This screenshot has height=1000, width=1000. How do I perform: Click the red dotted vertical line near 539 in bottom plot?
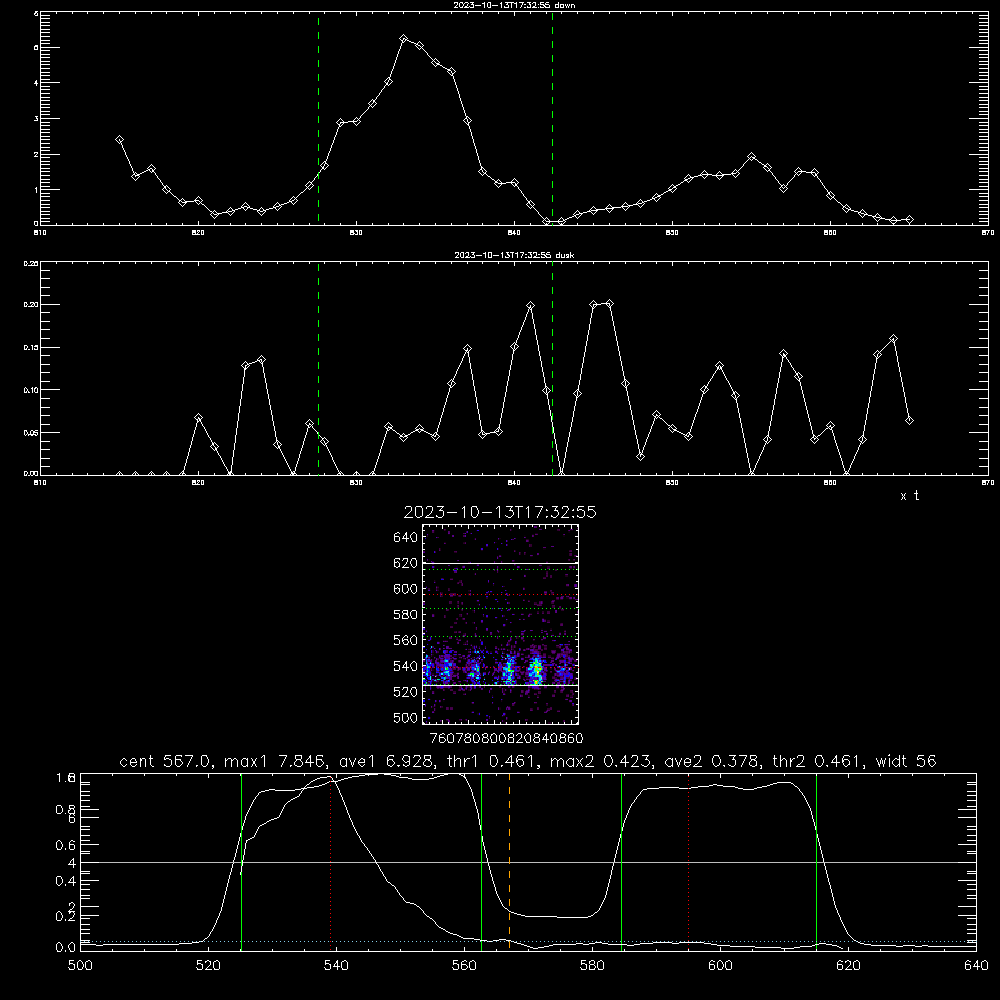point(330,861)
